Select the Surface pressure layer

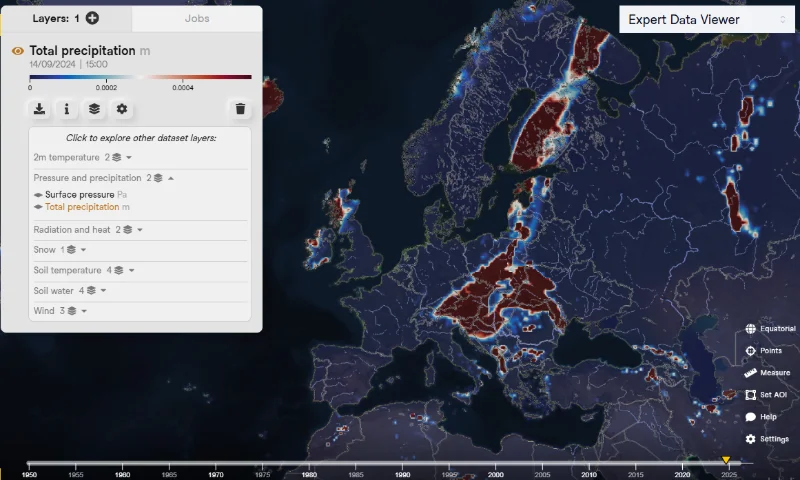click(80, 195)
